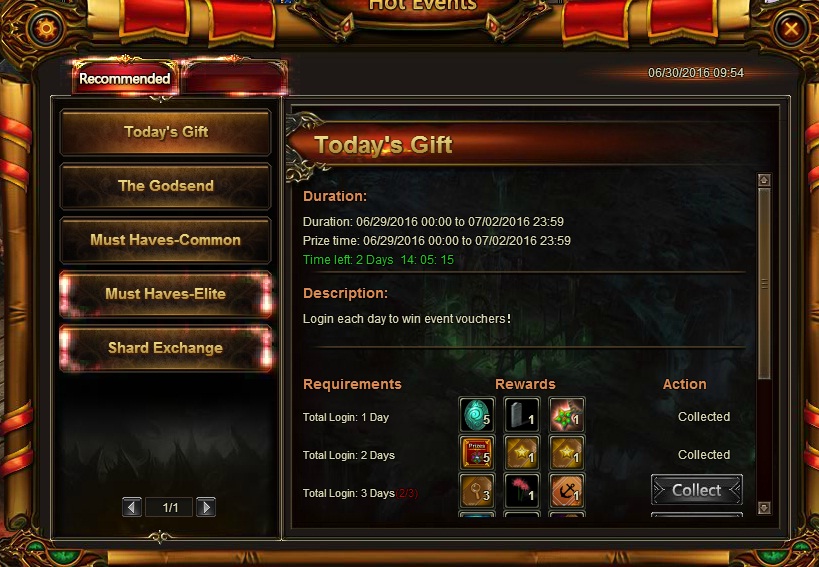Collect the 3 Days login reward

[x=697, y=490]
